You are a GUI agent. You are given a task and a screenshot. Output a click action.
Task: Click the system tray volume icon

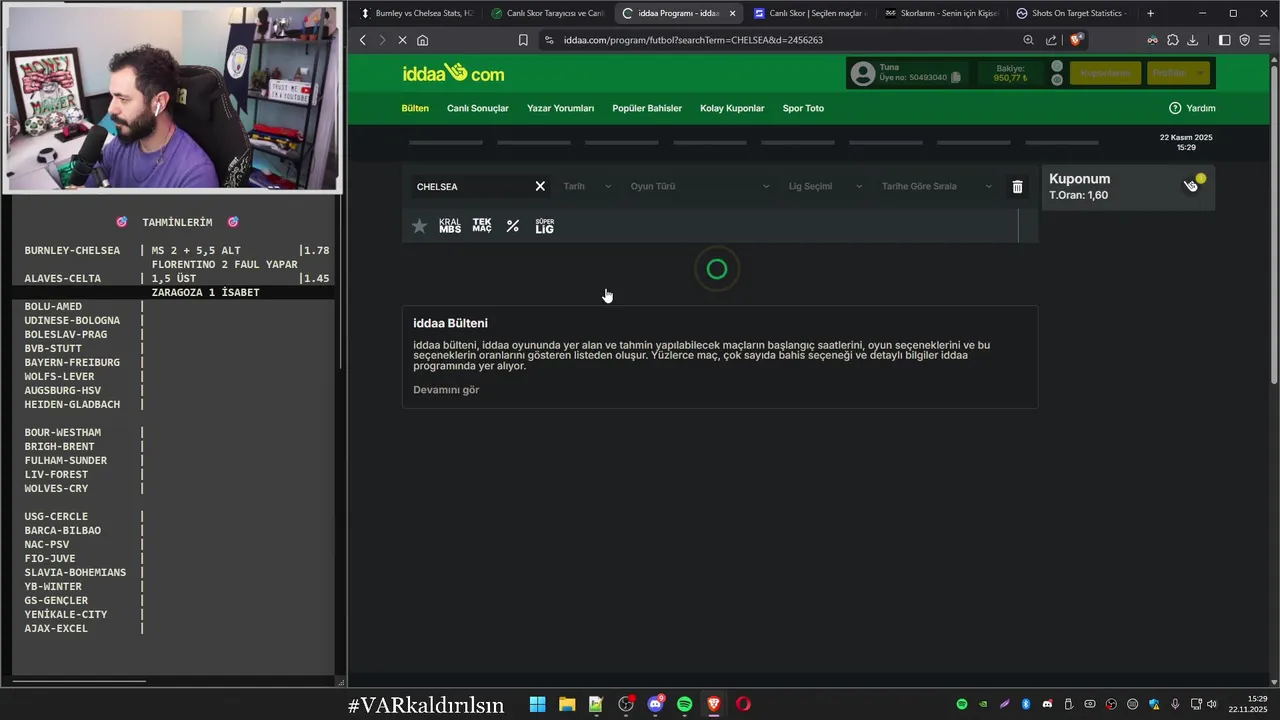pyautogui.click(x=1214, y=704)
